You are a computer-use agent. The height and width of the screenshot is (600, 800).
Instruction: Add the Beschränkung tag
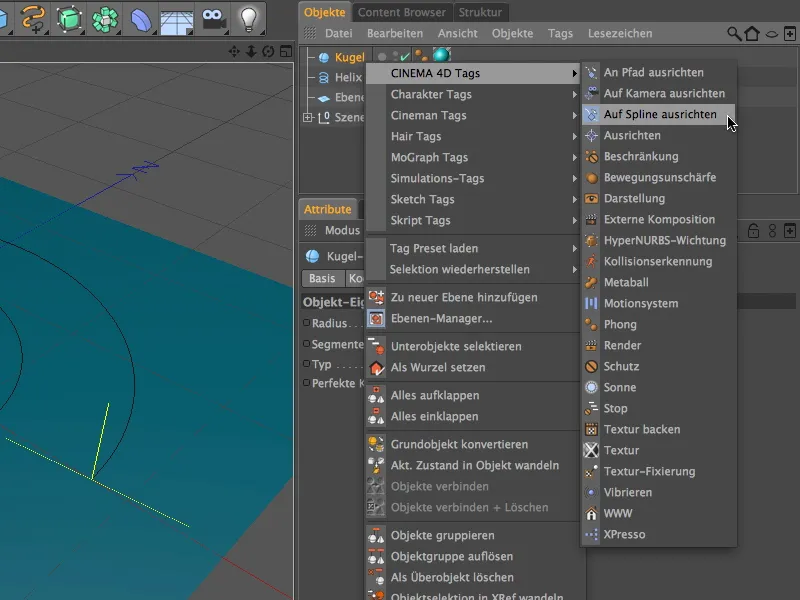658,156
